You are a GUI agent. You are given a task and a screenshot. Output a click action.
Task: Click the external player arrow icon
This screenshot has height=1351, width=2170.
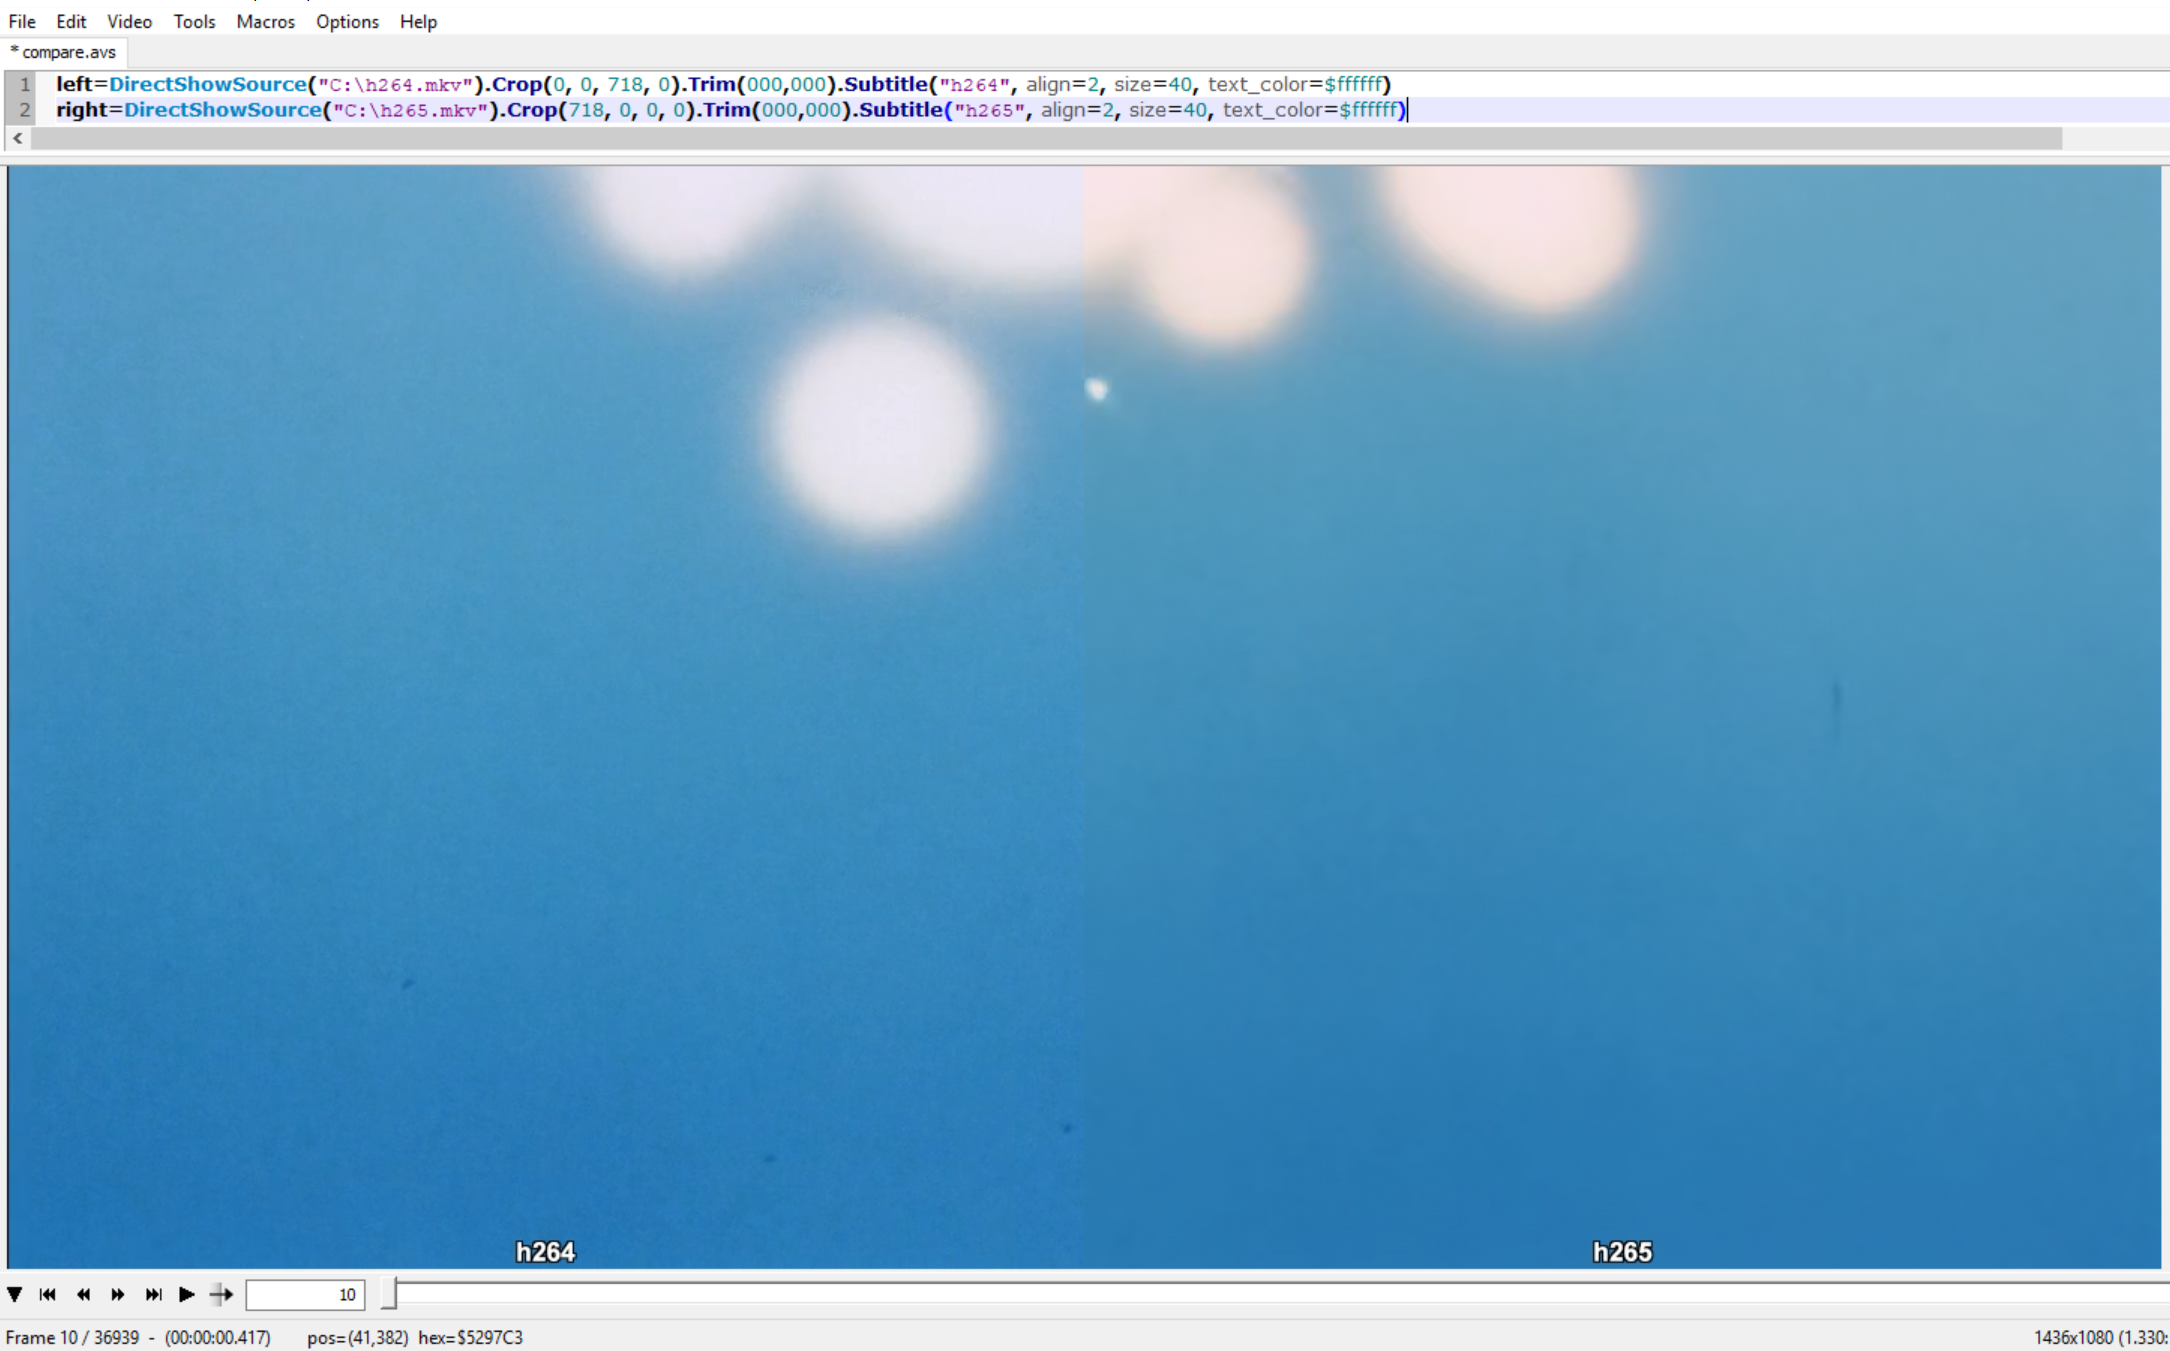(221, 1294)
